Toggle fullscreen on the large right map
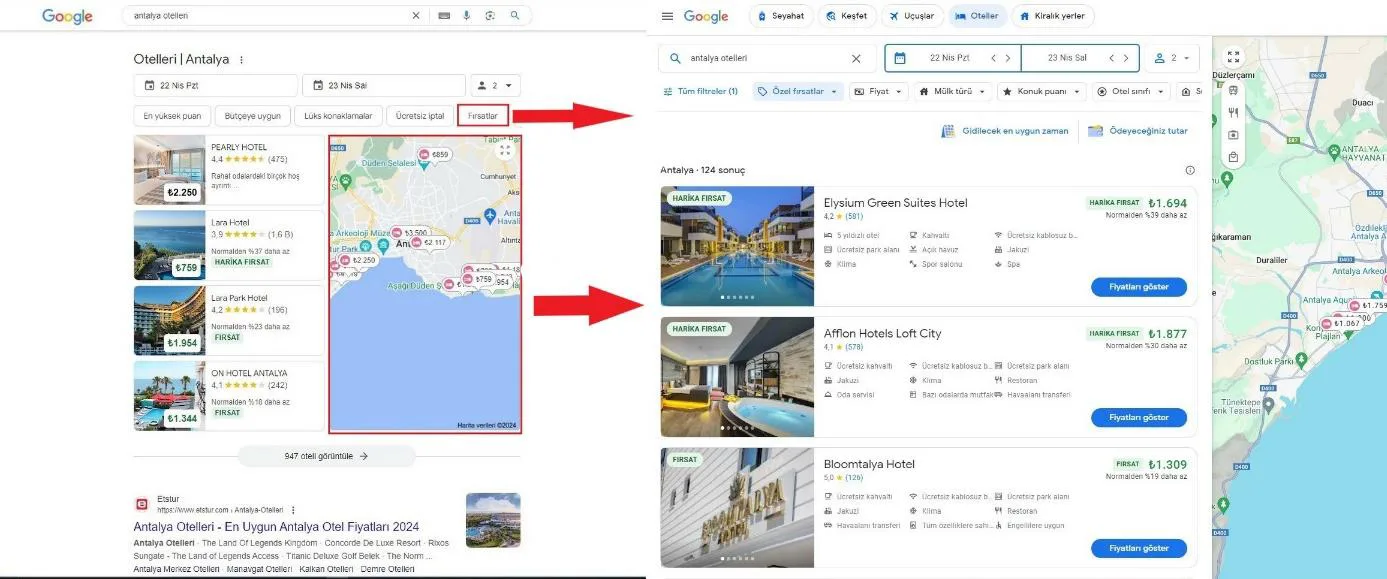 coord(1233,58)
